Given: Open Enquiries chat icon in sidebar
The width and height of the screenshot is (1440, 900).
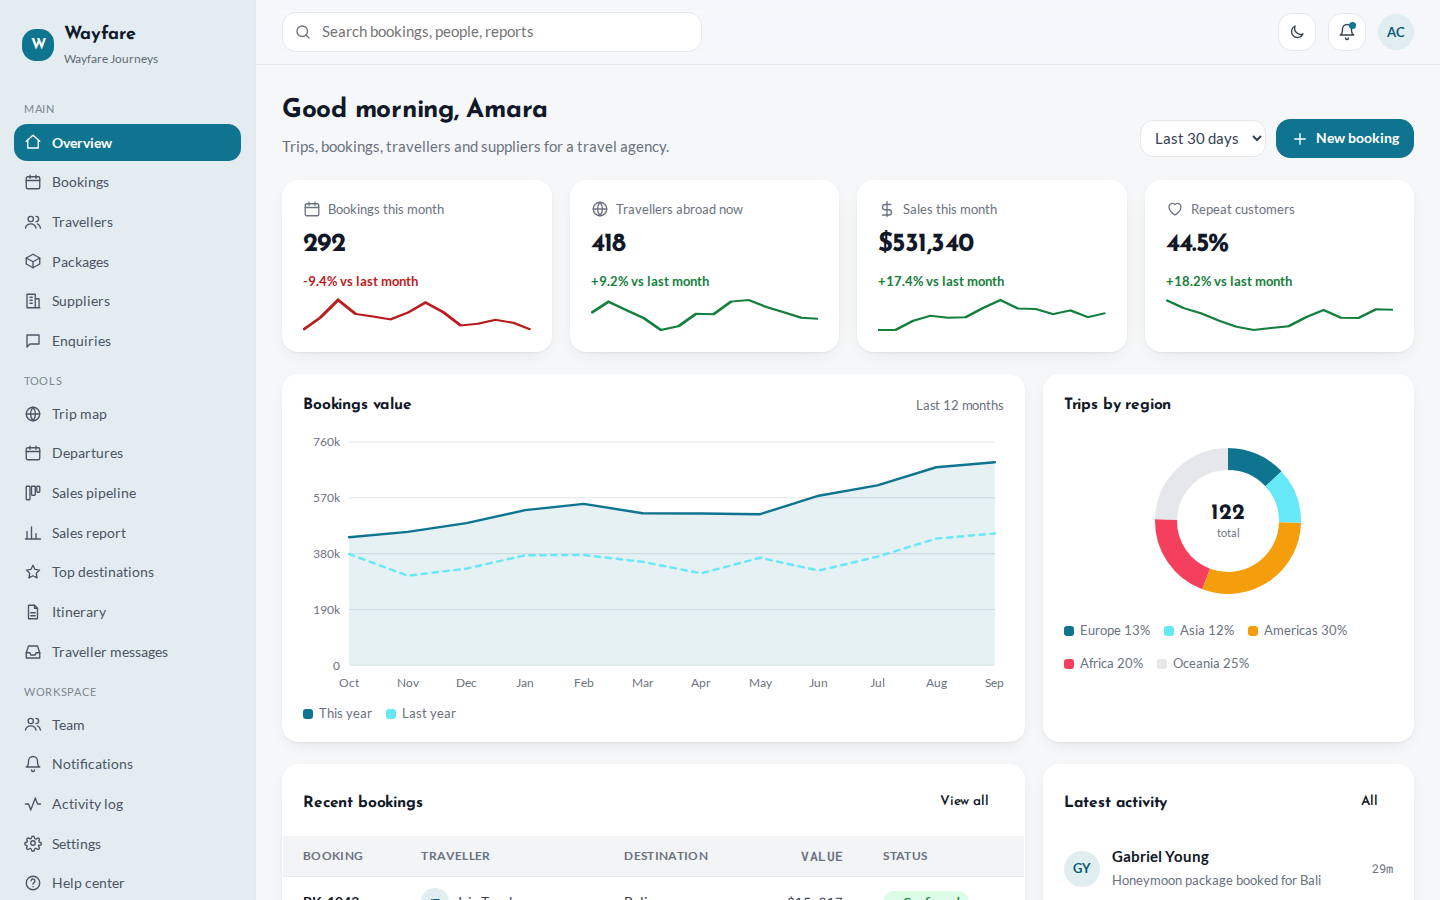Looking at the screenshot, I should click(33, 341).
